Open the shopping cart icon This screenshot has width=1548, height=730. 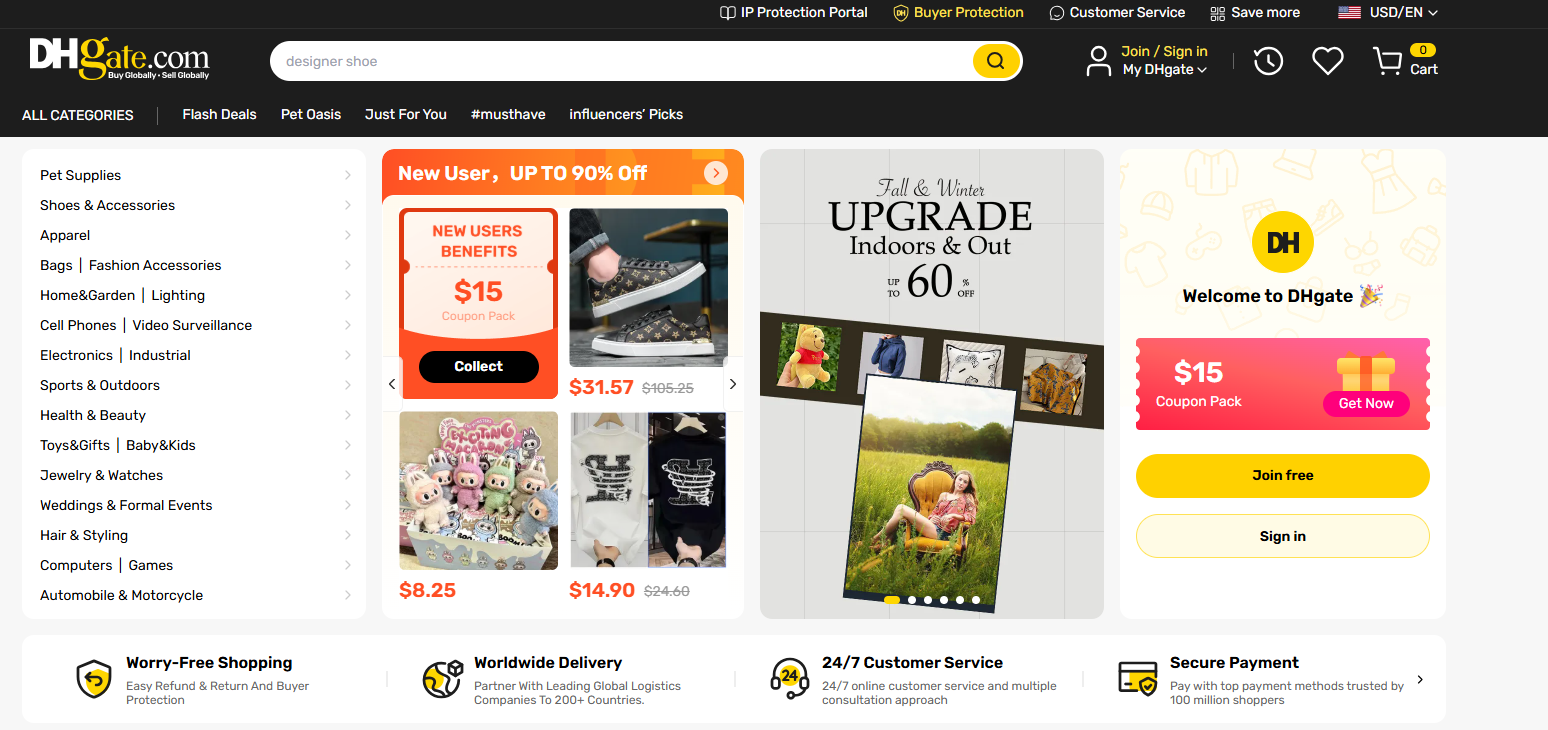(1387, 62)
